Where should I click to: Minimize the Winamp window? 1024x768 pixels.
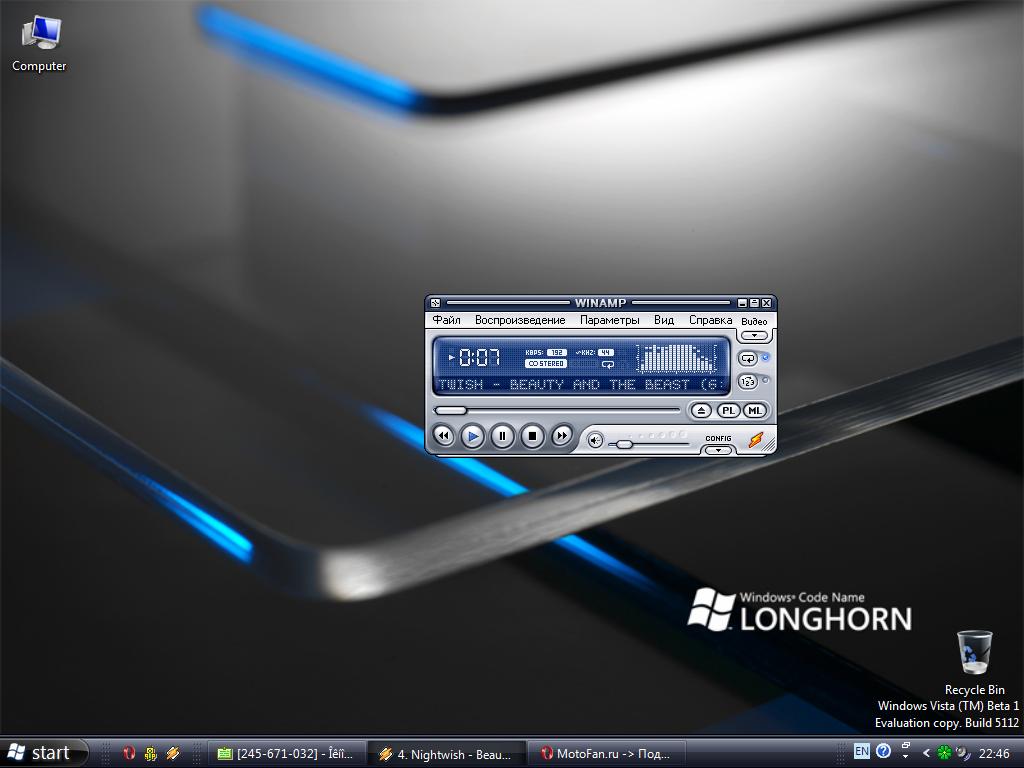(742, 303)
